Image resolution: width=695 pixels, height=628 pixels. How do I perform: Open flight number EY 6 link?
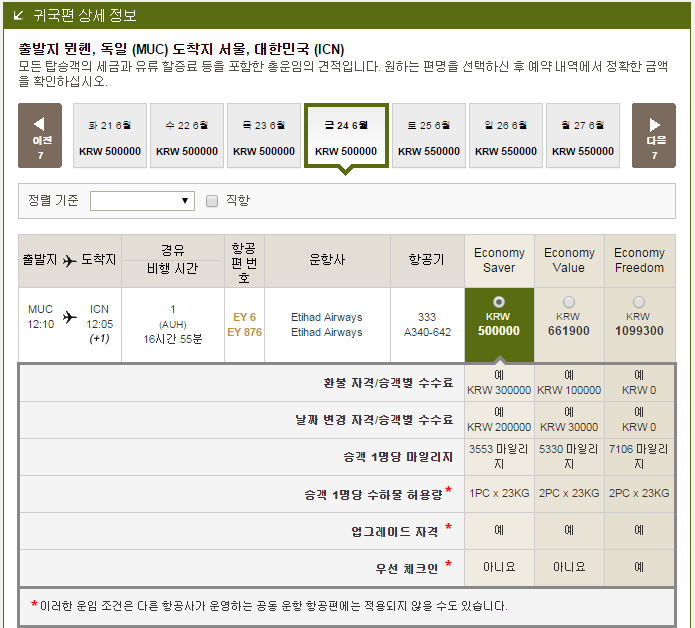tap(245, 317)
